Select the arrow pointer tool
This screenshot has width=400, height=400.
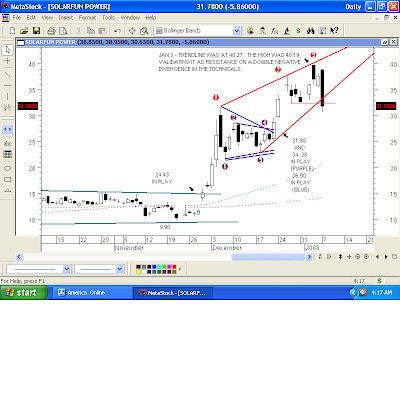tap(8, 50)
